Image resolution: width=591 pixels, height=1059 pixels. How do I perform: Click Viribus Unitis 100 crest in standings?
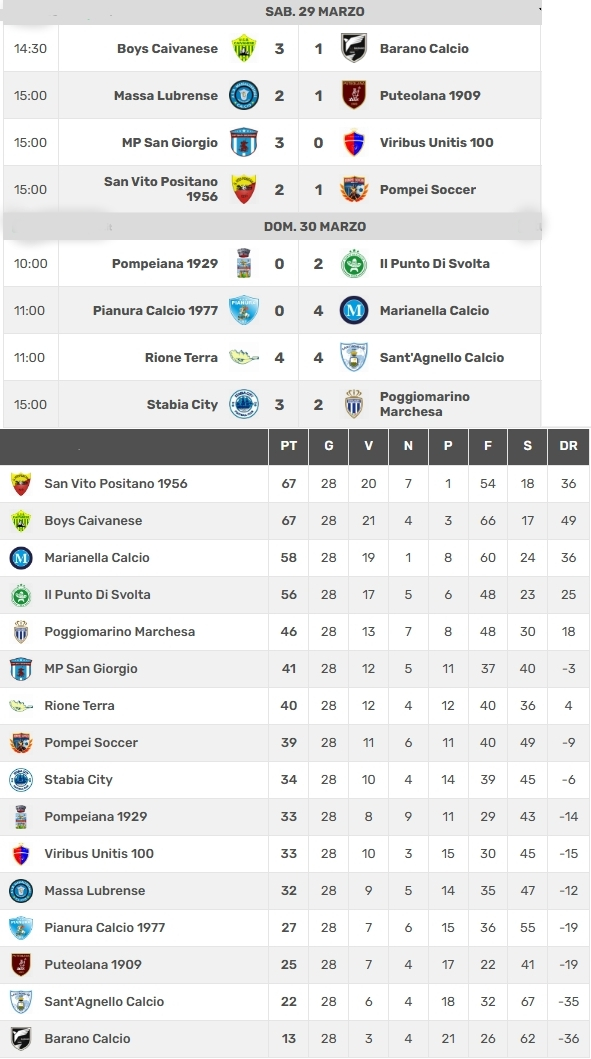[x=21, y=854]
